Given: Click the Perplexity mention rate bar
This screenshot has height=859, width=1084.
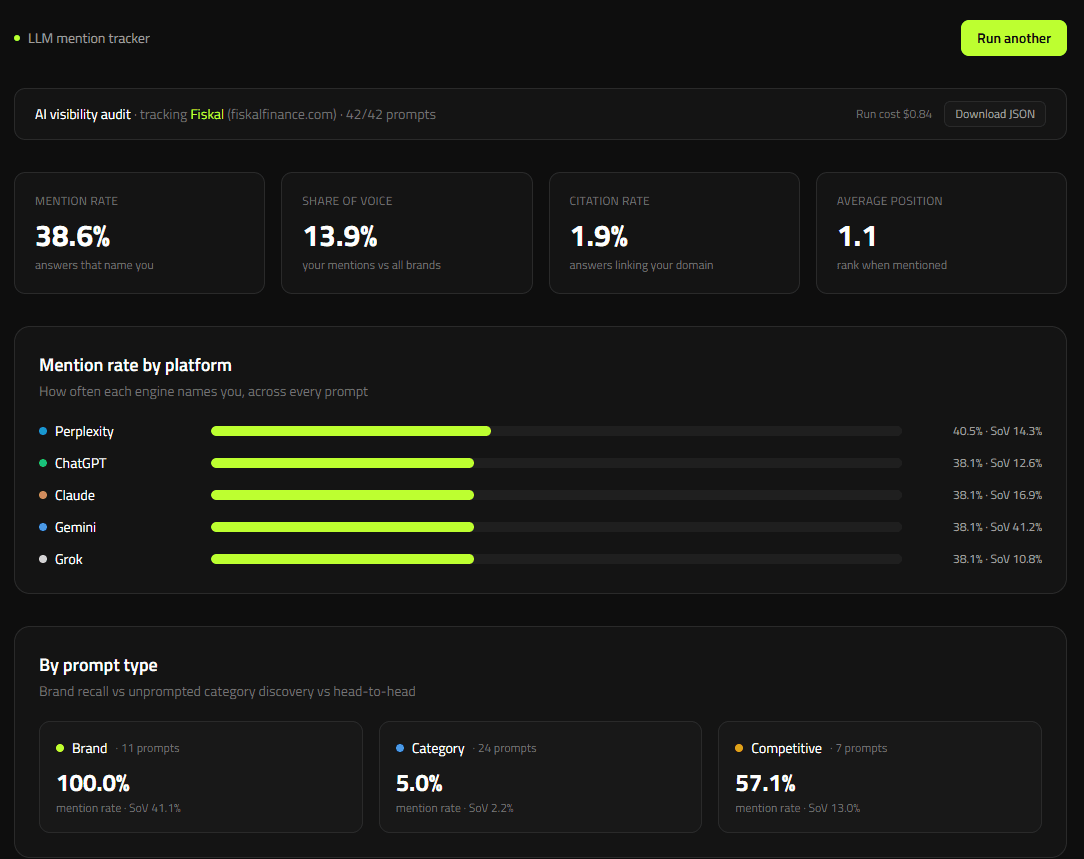Looking at the screenshot, I should [556, 431].
